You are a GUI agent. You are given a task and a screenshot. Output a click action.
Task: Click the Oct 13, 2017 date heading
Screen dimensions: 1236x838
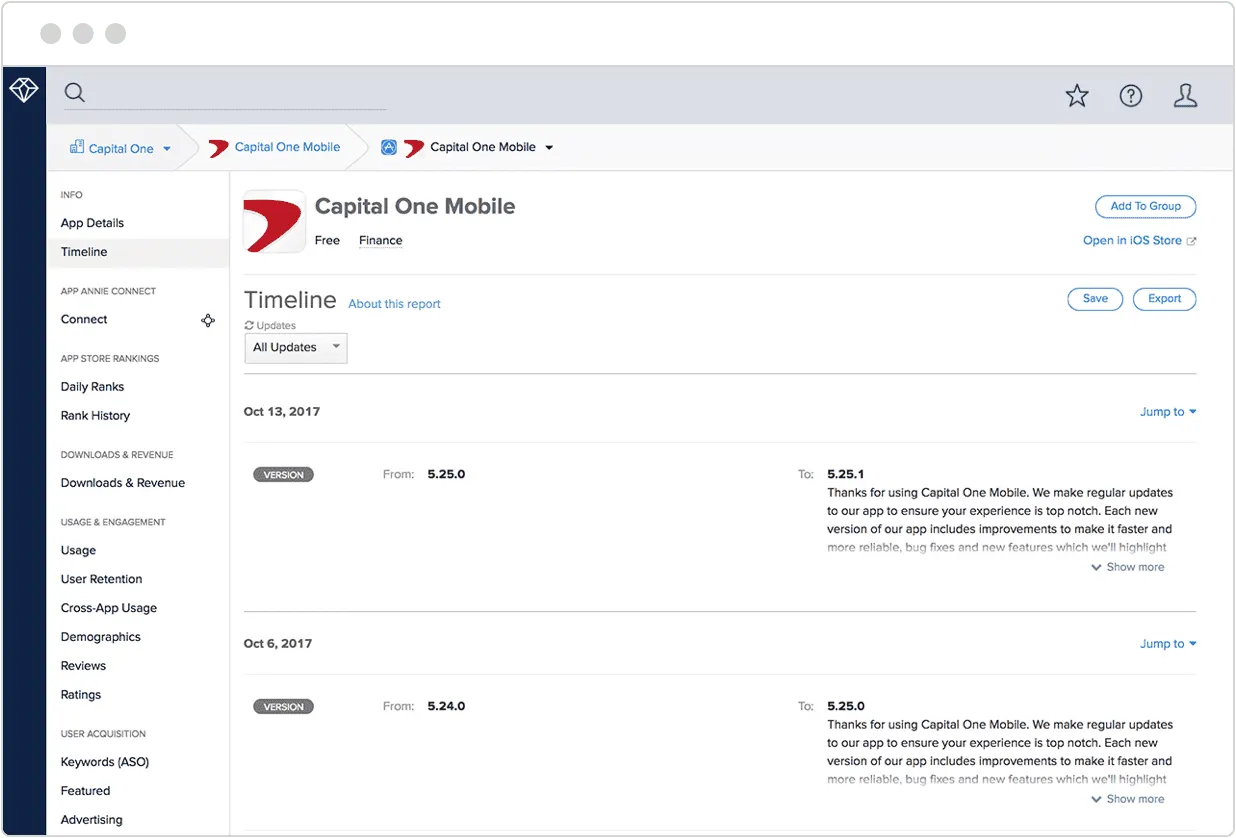point(282,412)
